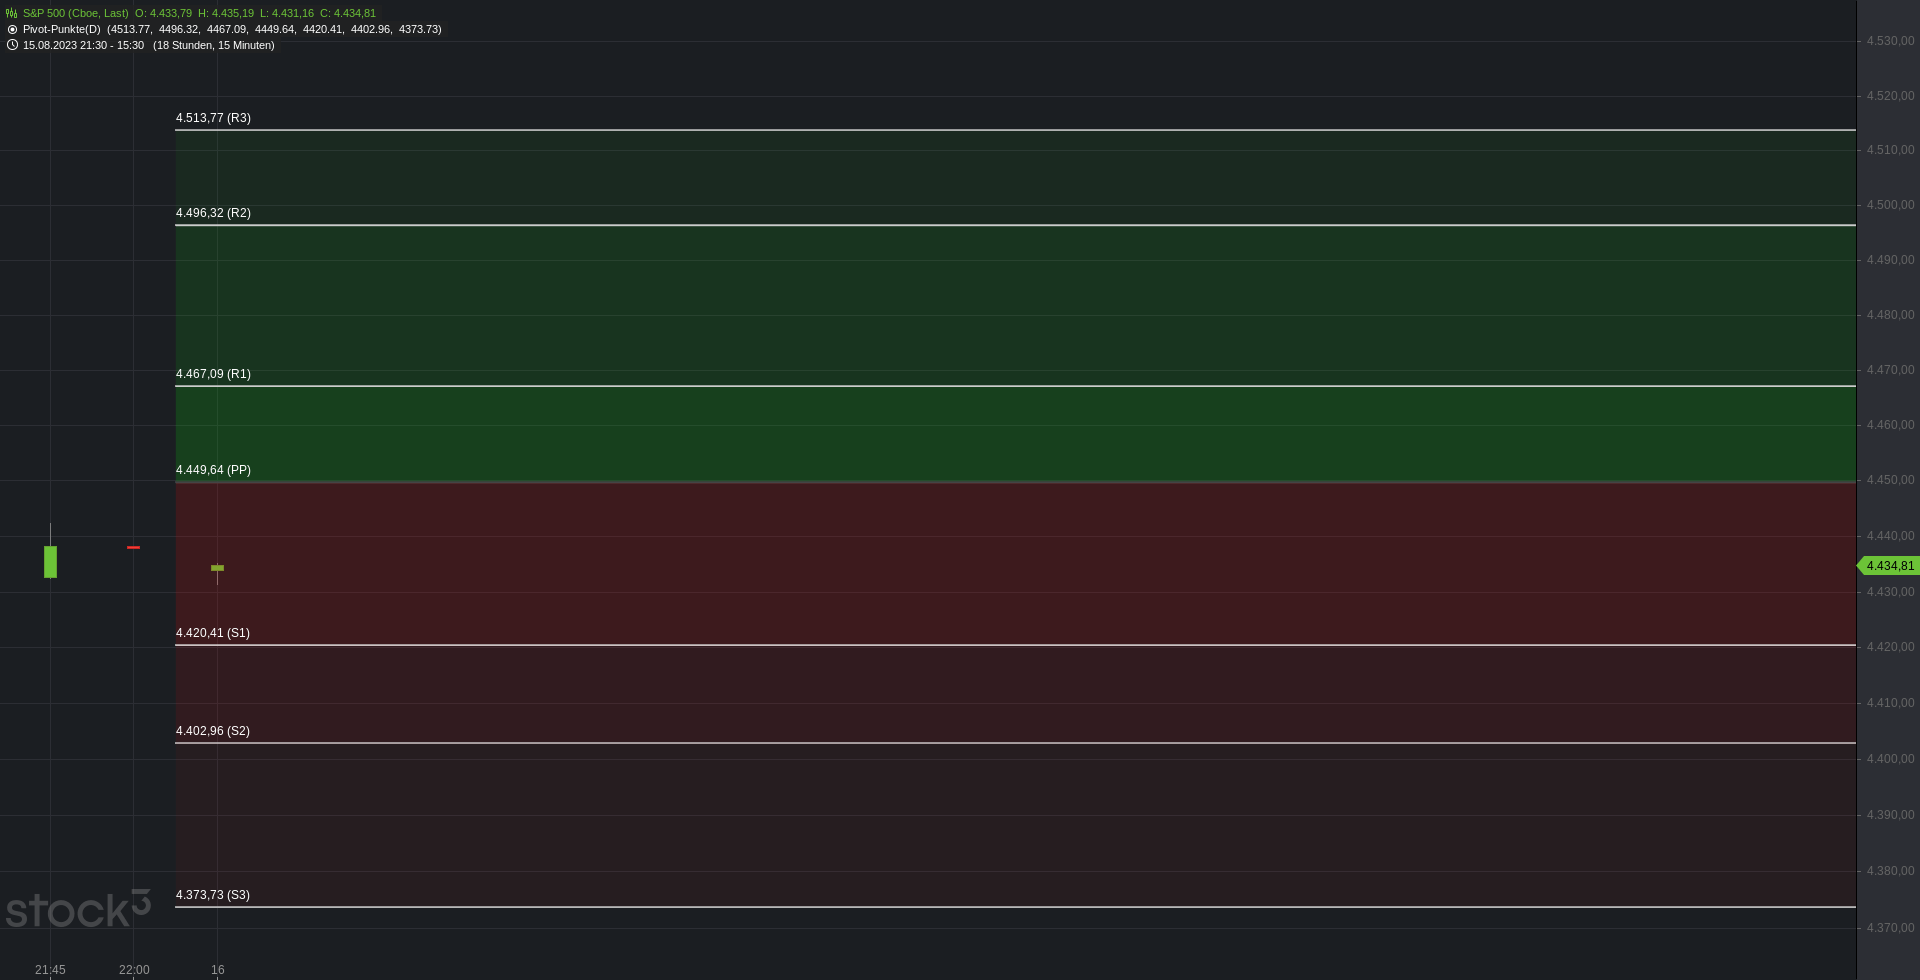This screenshot has width=1920, height=980.
Task: Click the 22:00 time axis label
Action: coord(134,970)
